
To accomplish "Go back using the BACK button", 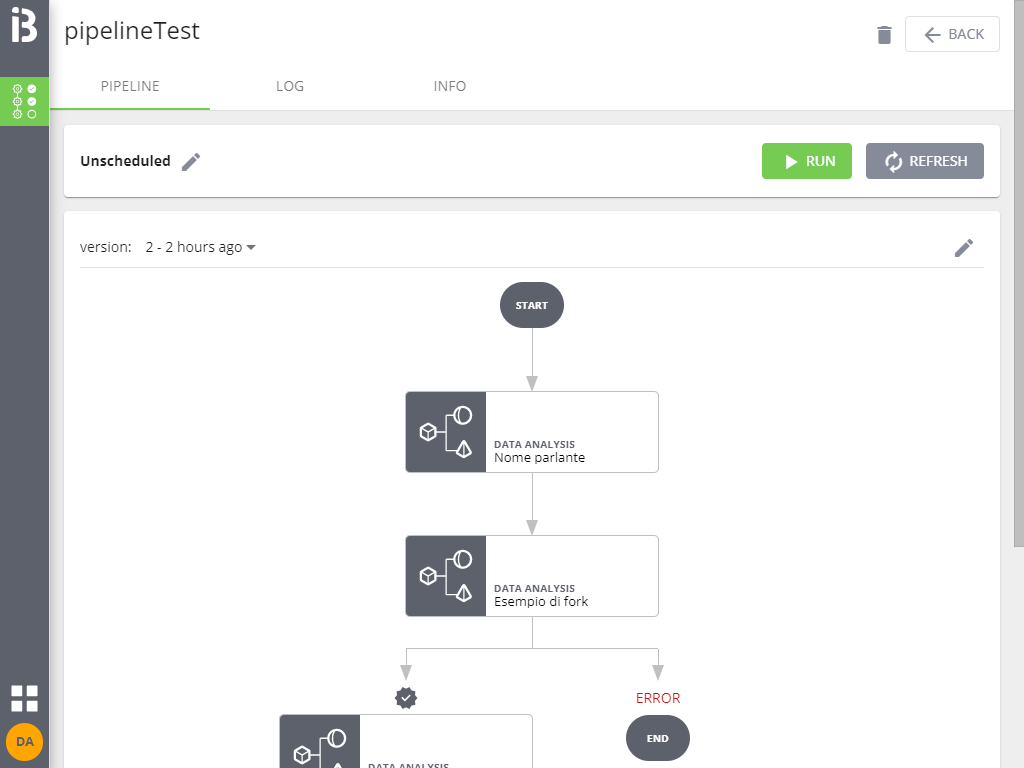I will (952, 33).
